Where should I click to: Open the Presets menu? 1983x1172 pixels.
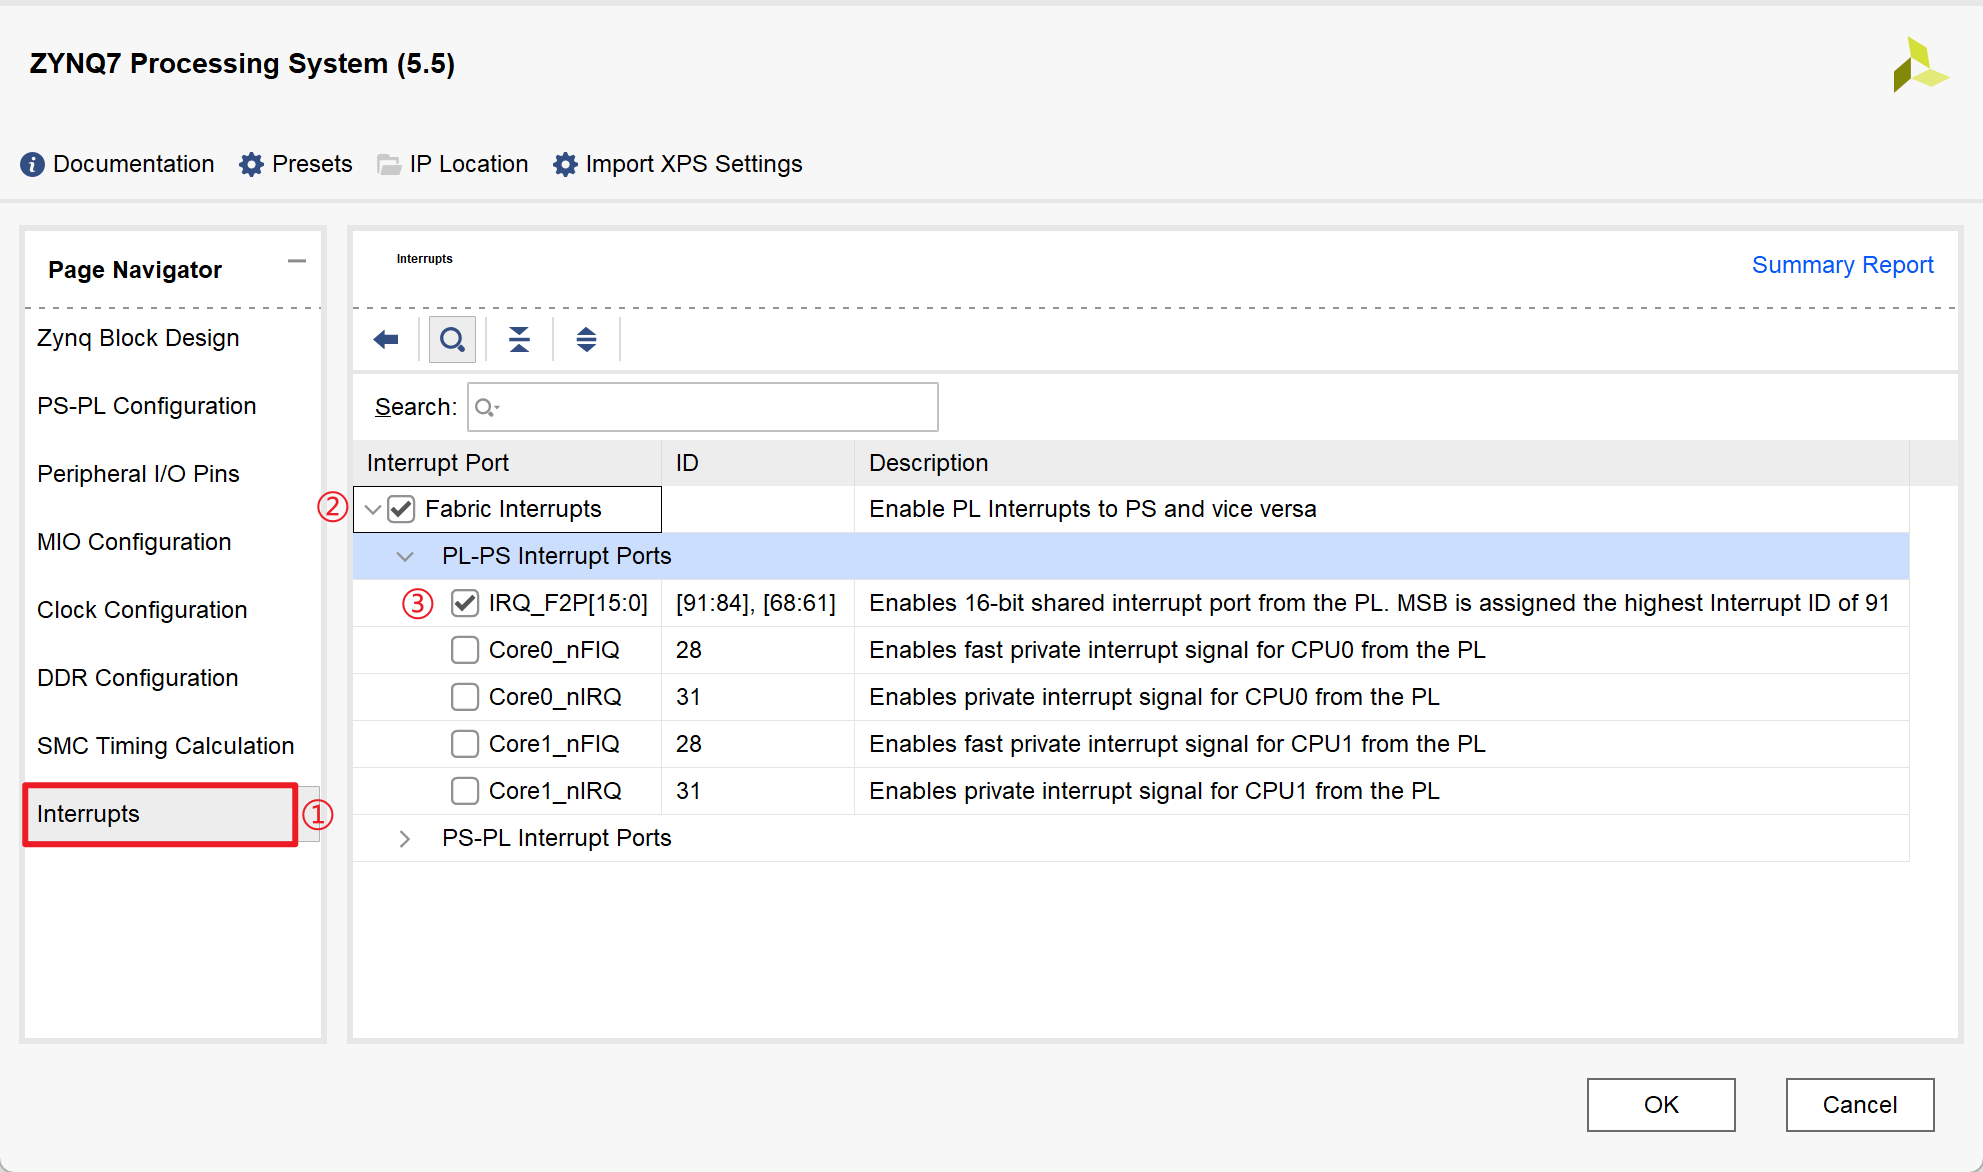[x=312, y=164]
